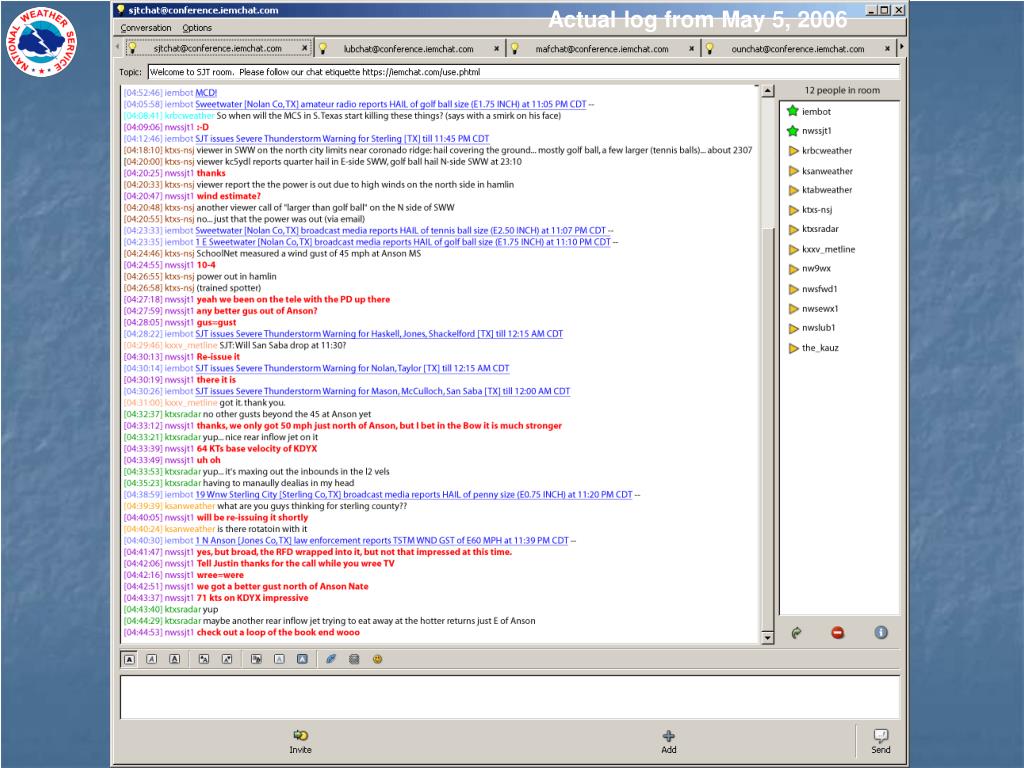
Task: Open the Conversation menu
Action: (146, 27)
